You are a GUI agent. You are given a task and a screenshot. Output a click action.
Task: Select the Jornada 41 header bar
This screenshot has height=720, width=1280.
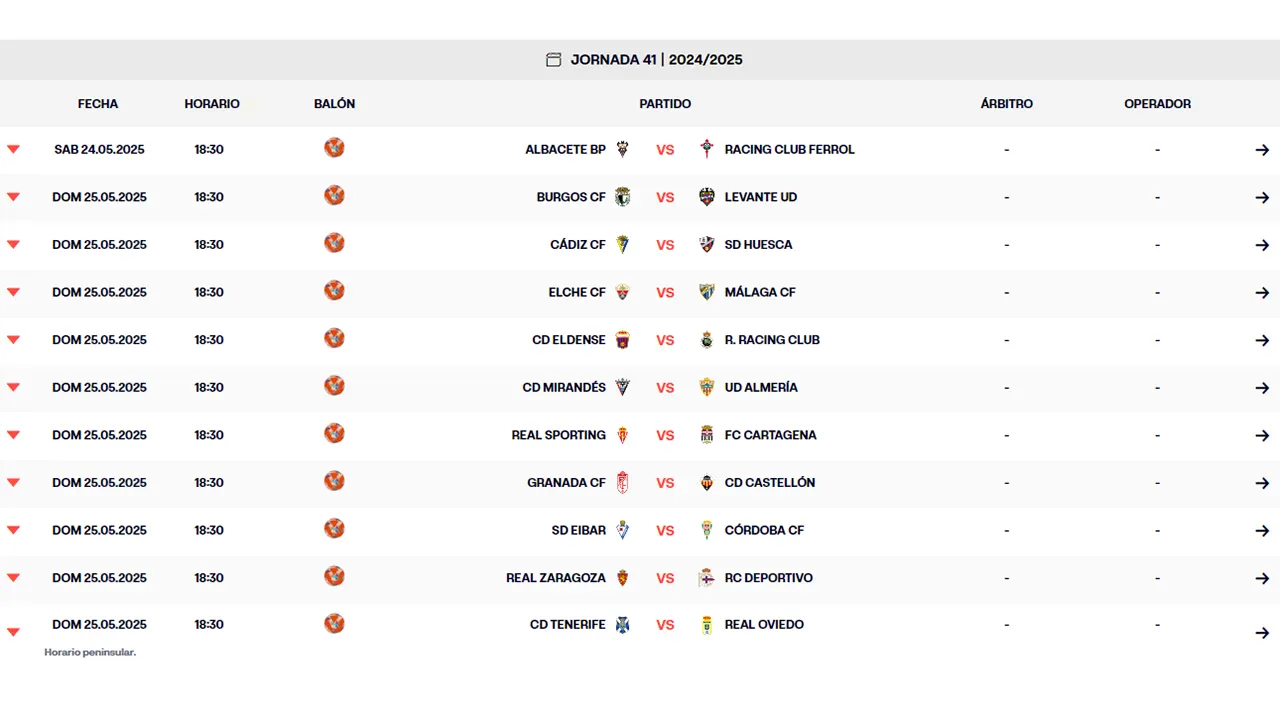[x=640, y=59]
